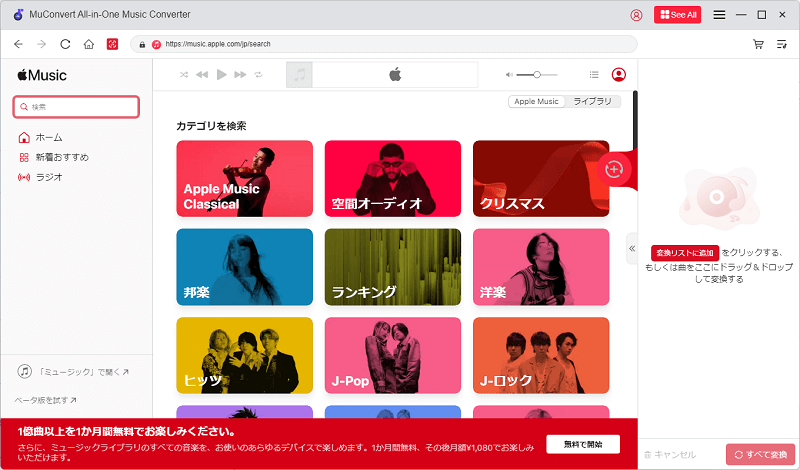Reload the page with refresh icon
Viewport: 800px width, 470px height.
pos(65,44)
